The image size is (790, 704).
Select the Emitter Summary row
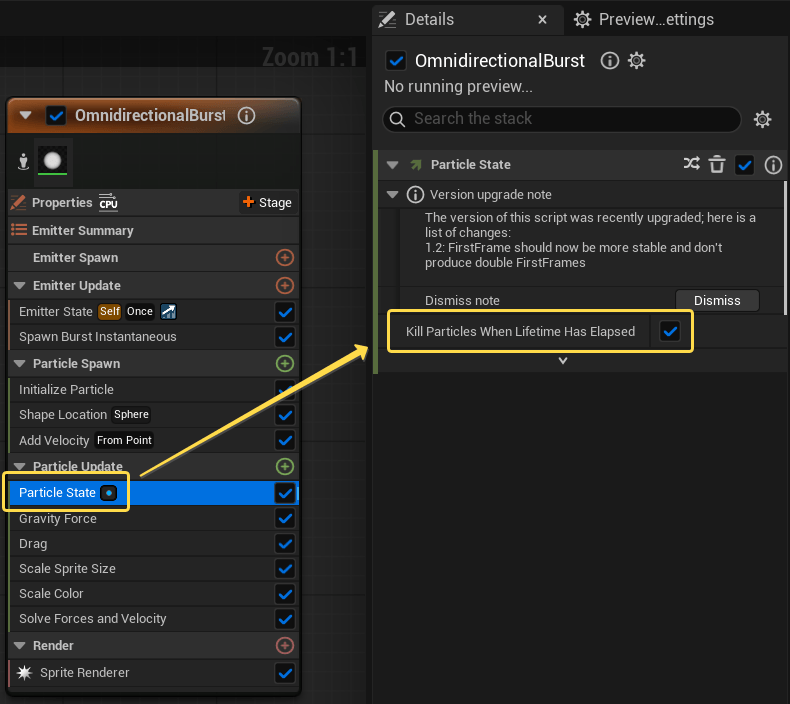click(154, 230)
